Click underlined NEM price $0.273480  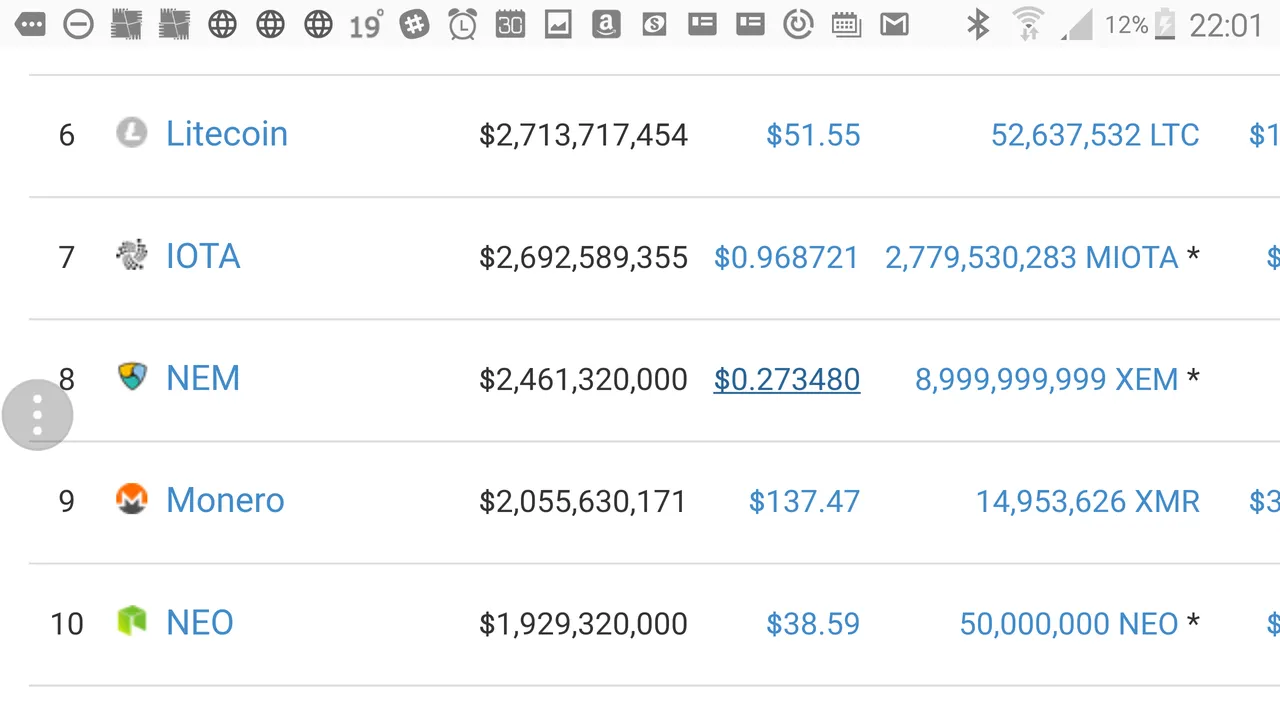[x=787, y=379]
